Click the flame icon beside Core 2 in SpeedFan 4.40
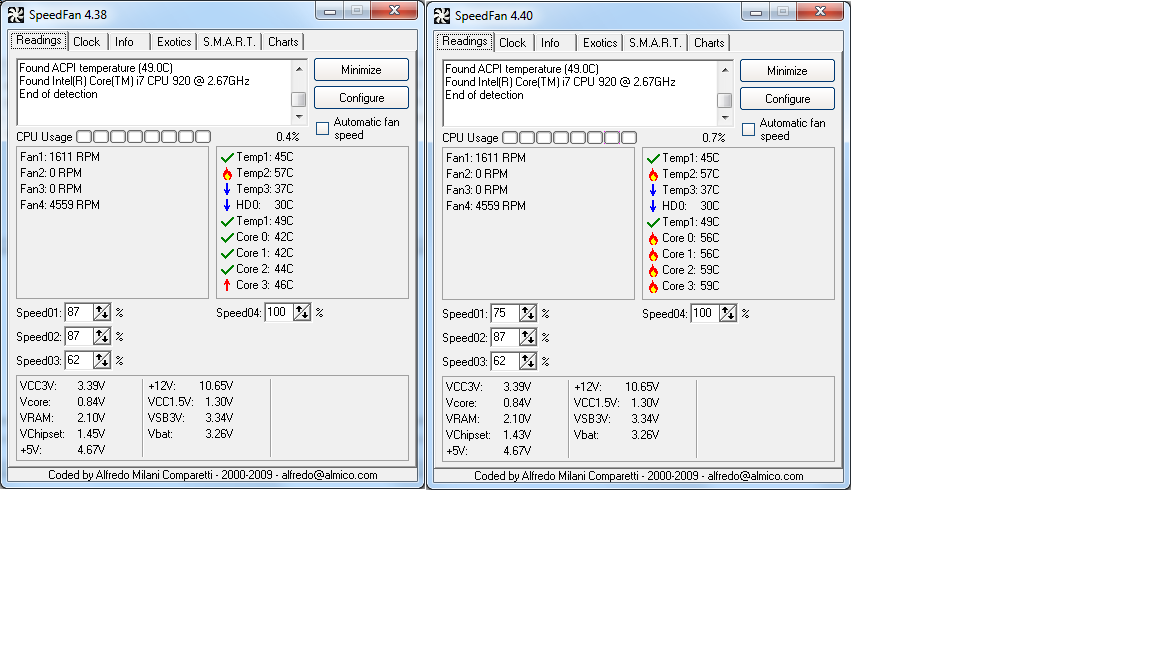 (653, 270)
